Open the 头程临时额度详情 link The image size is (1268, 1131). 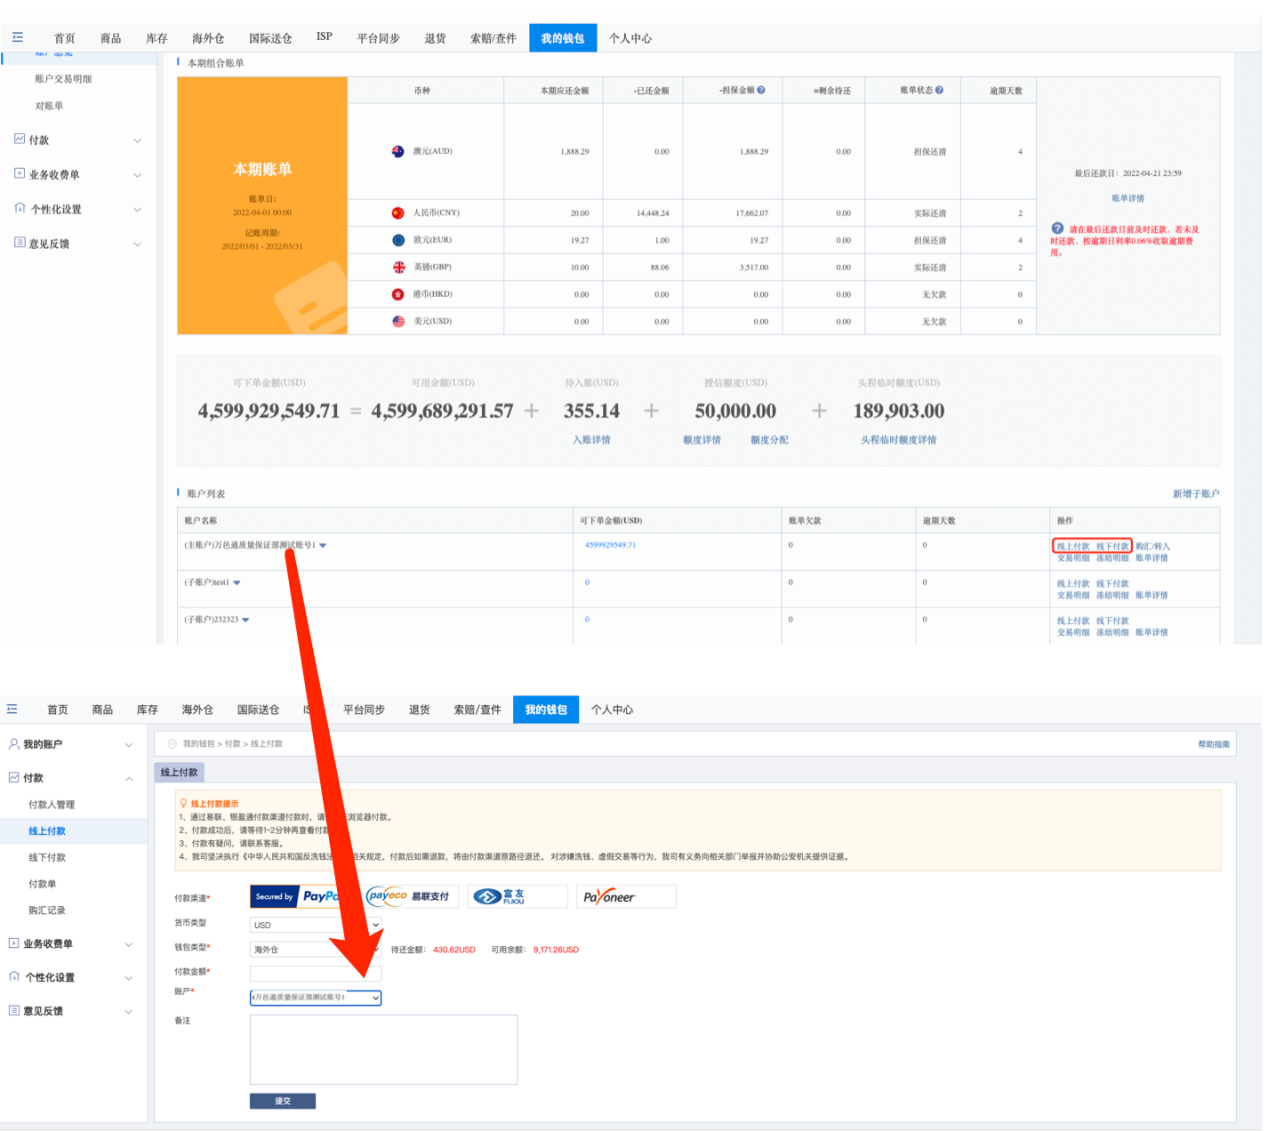[899, 439]
